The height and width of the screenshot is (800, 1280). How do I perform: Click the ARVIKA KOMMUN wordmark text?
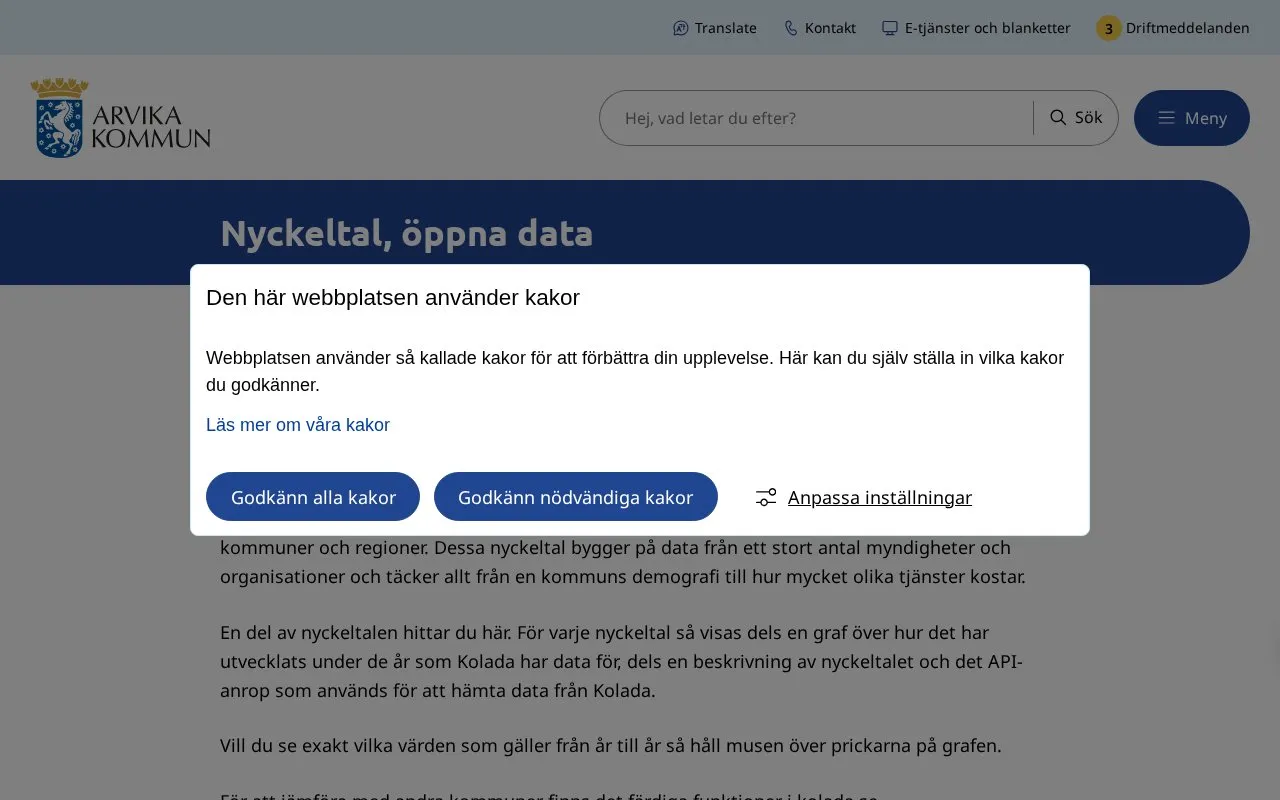(x=151, y=127)
